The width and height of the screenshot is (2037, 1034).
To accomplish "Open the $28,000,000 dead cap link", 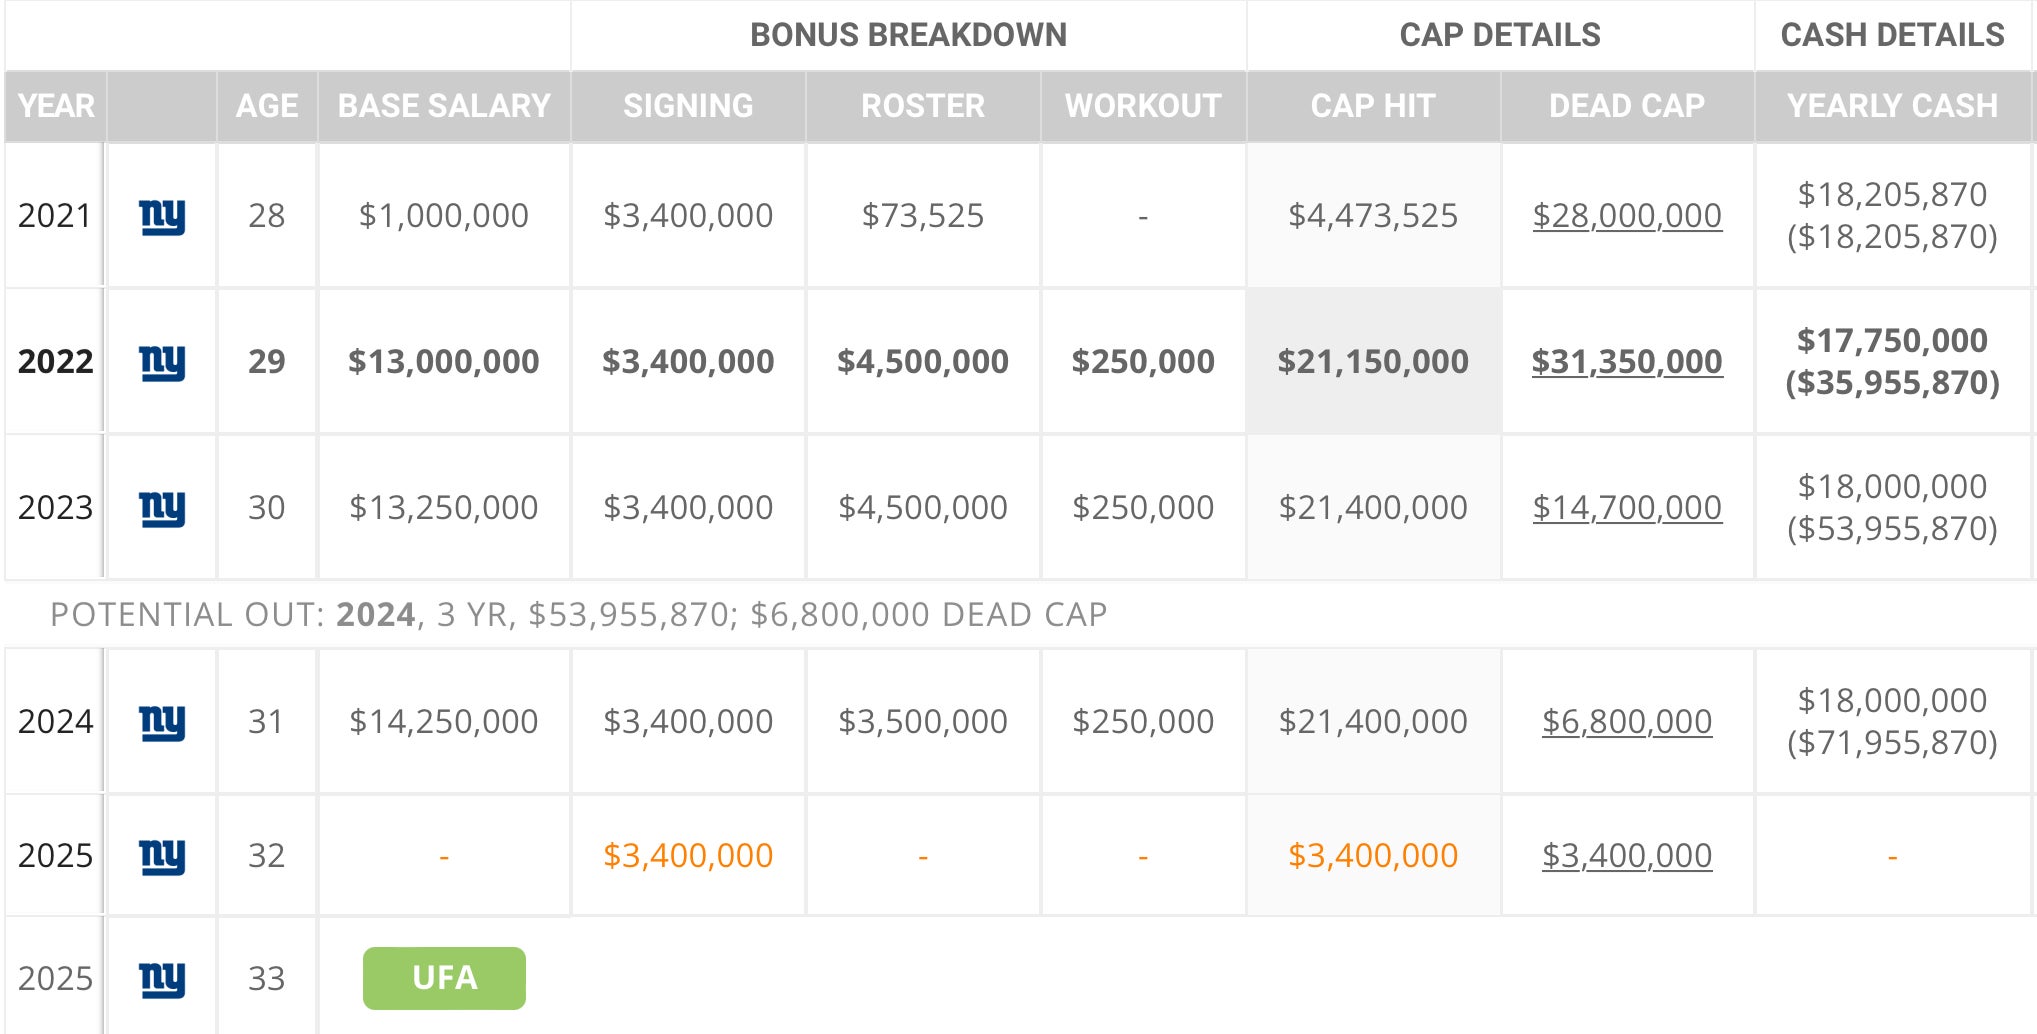I will tap(1626, 216).
